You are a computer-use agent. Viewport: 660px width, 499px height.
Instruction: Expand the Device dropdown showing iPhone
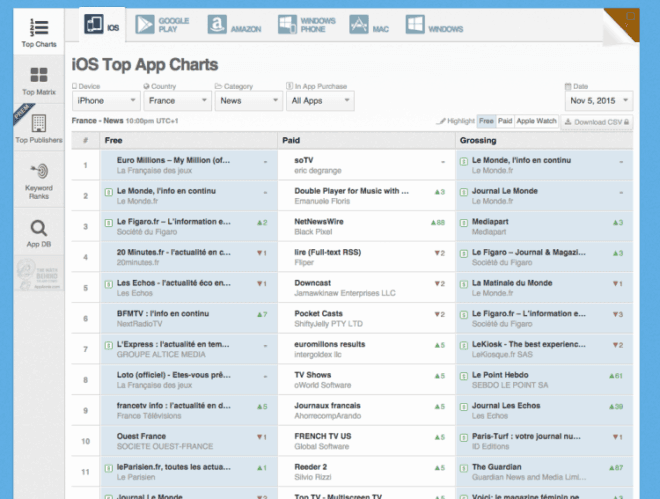click(x=105, y=101)
